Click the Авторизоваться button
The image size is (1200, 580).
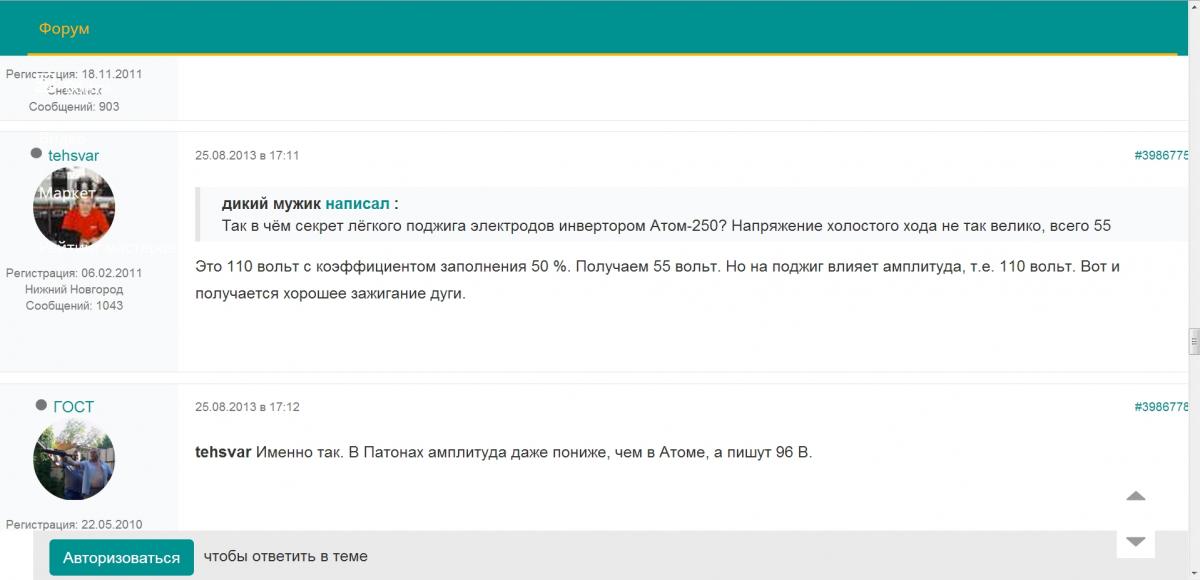(x=121, y=557)
